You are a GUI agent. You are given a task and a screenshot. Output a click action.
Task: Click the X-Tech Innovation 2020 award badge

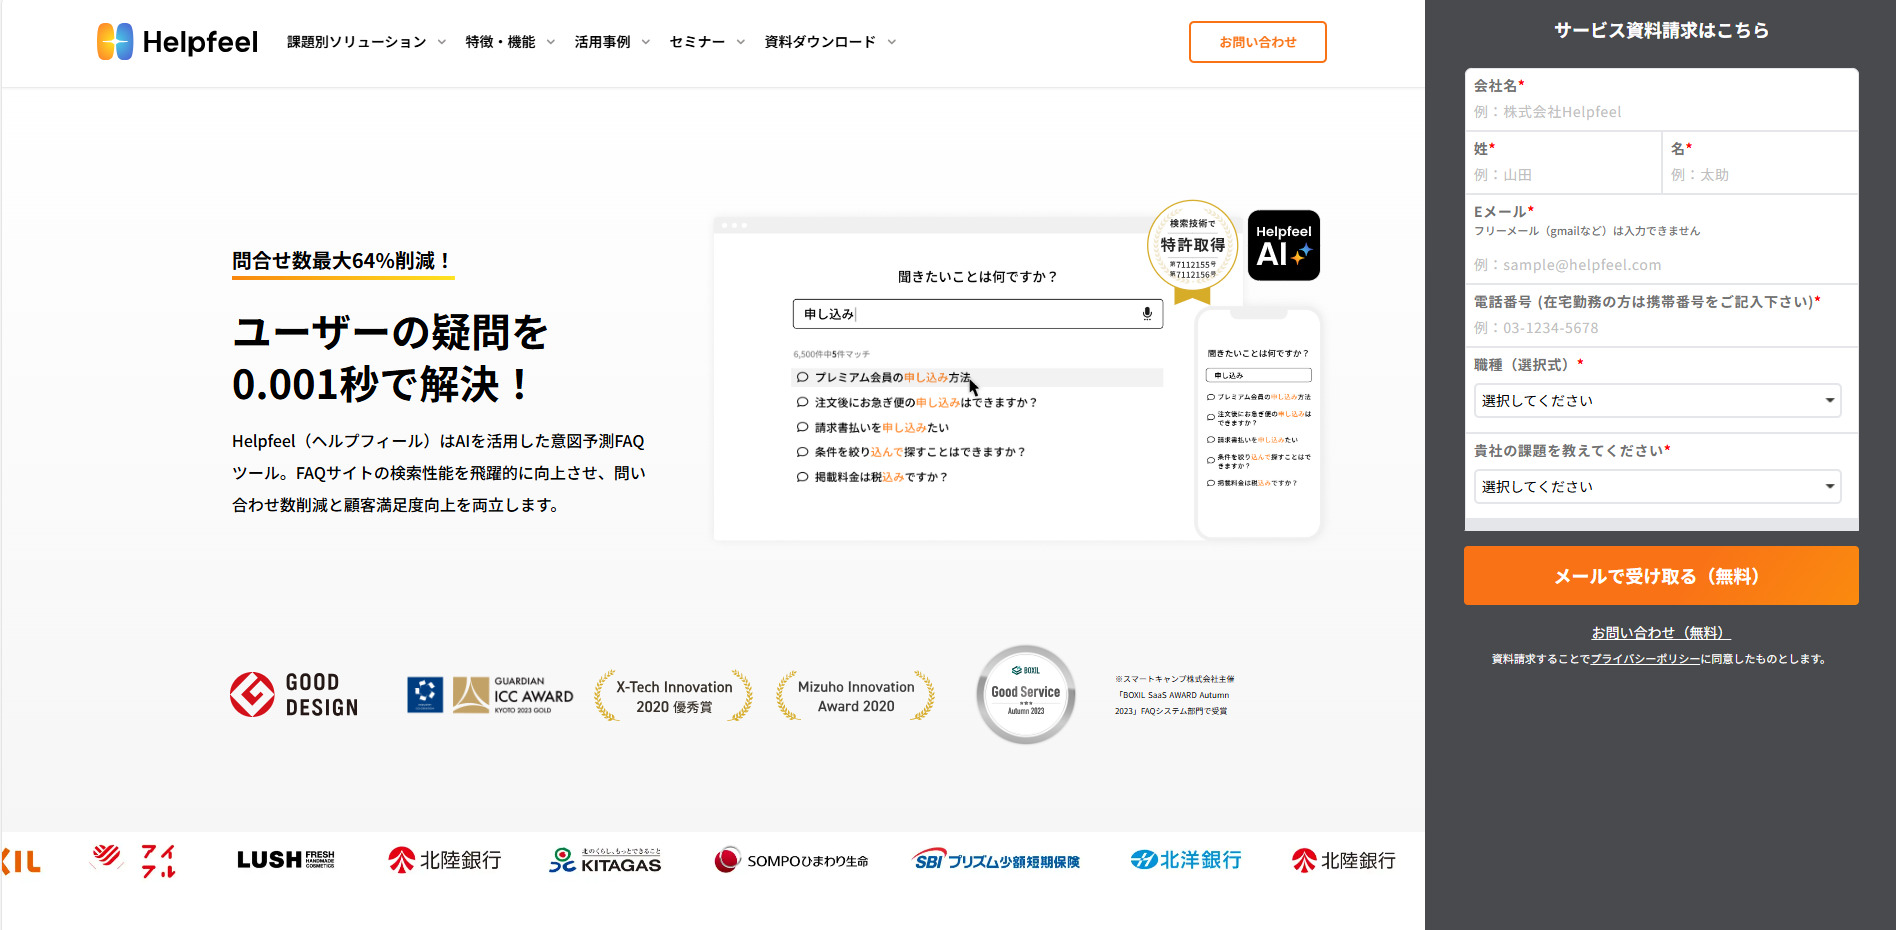coord(674,697)
